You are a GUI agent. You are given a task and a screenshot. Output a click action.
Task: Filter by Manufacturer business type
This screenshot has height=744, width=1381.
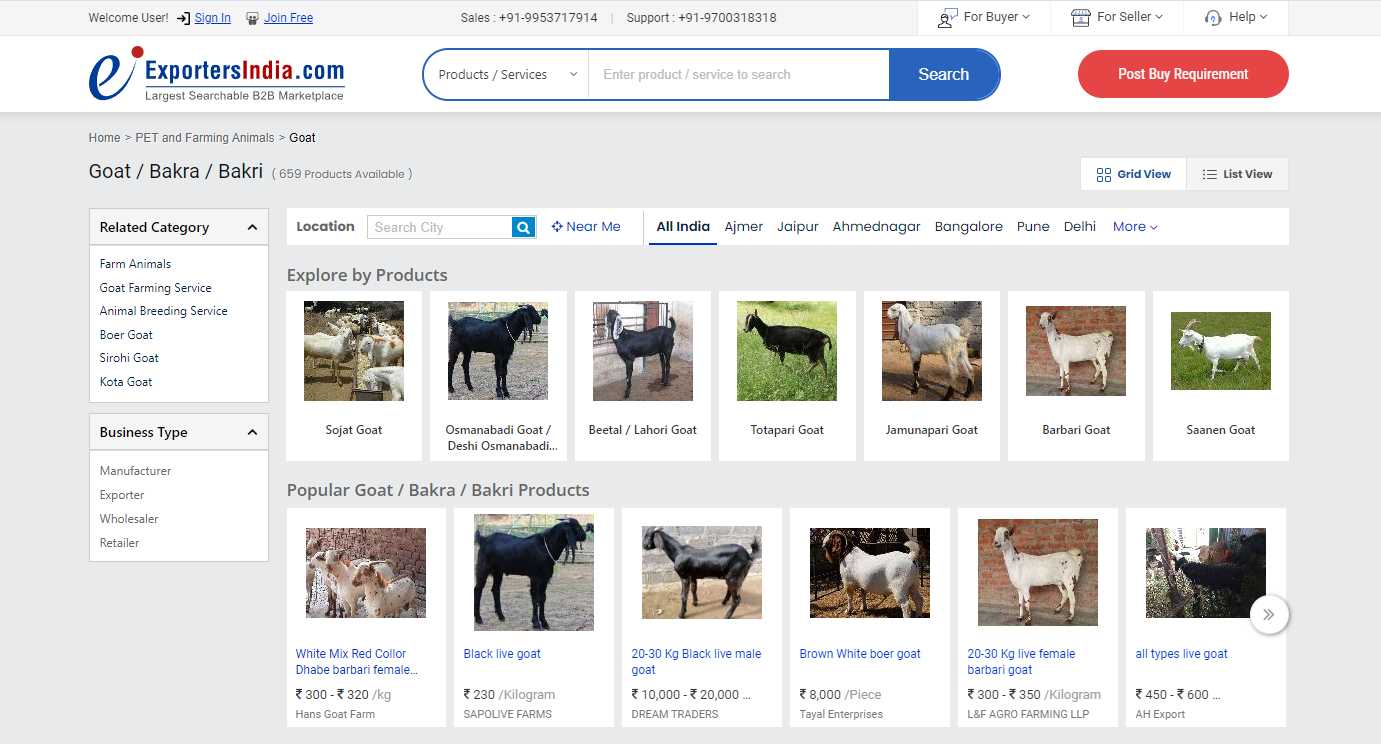pyautogui.click(x=136, y=471)
